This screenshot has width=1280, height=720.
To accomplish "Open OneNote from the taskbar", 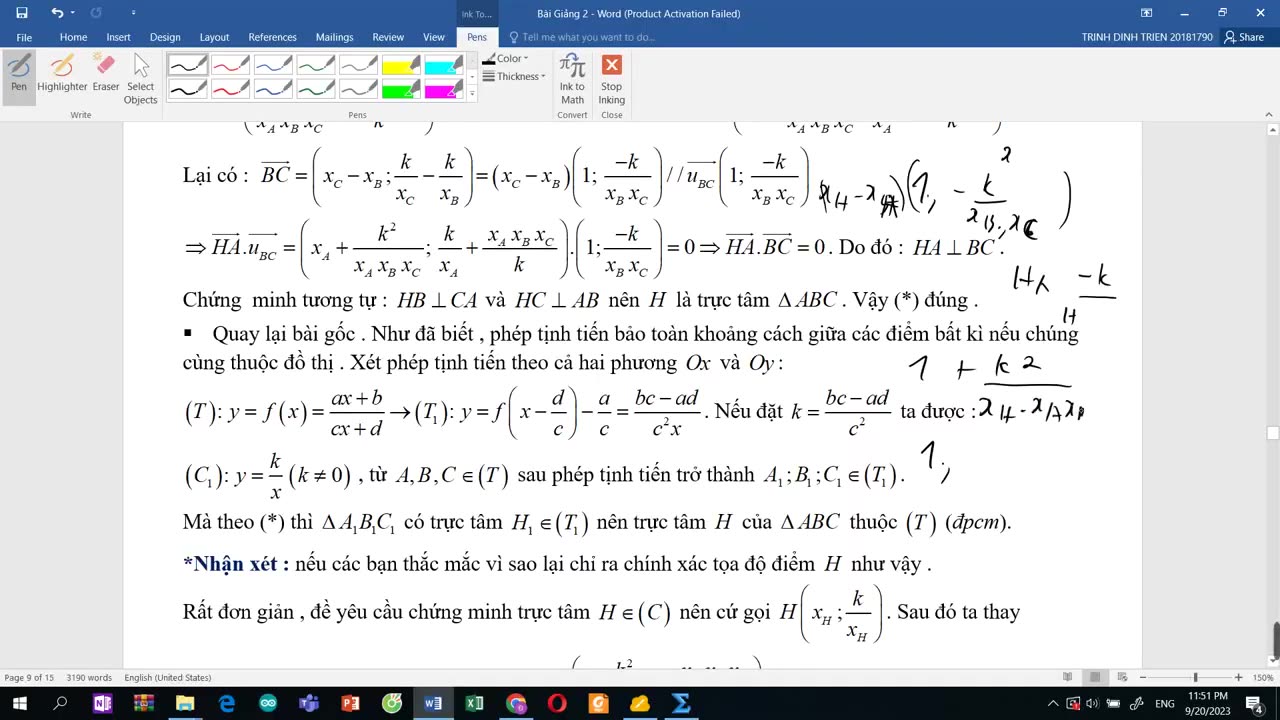I will 102,704.
